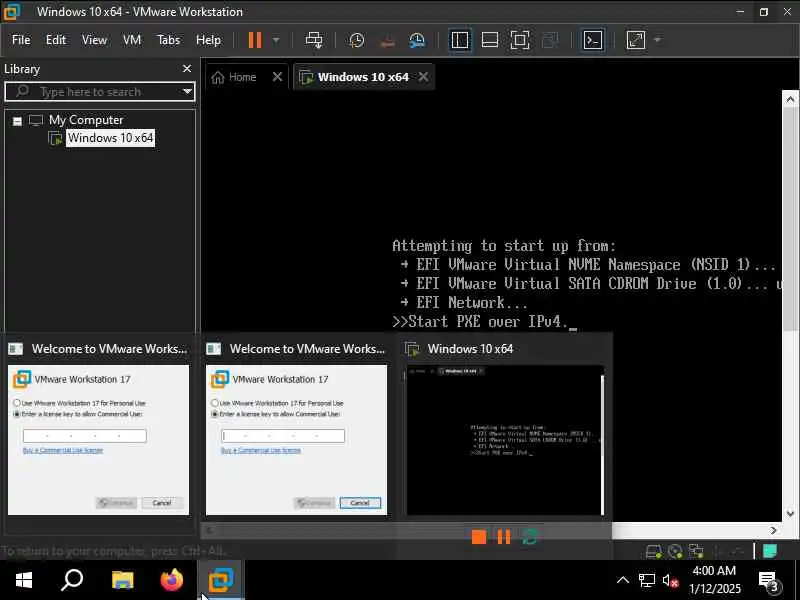Open the Tabs menu

pyautogui.click(x=168, y=40)
